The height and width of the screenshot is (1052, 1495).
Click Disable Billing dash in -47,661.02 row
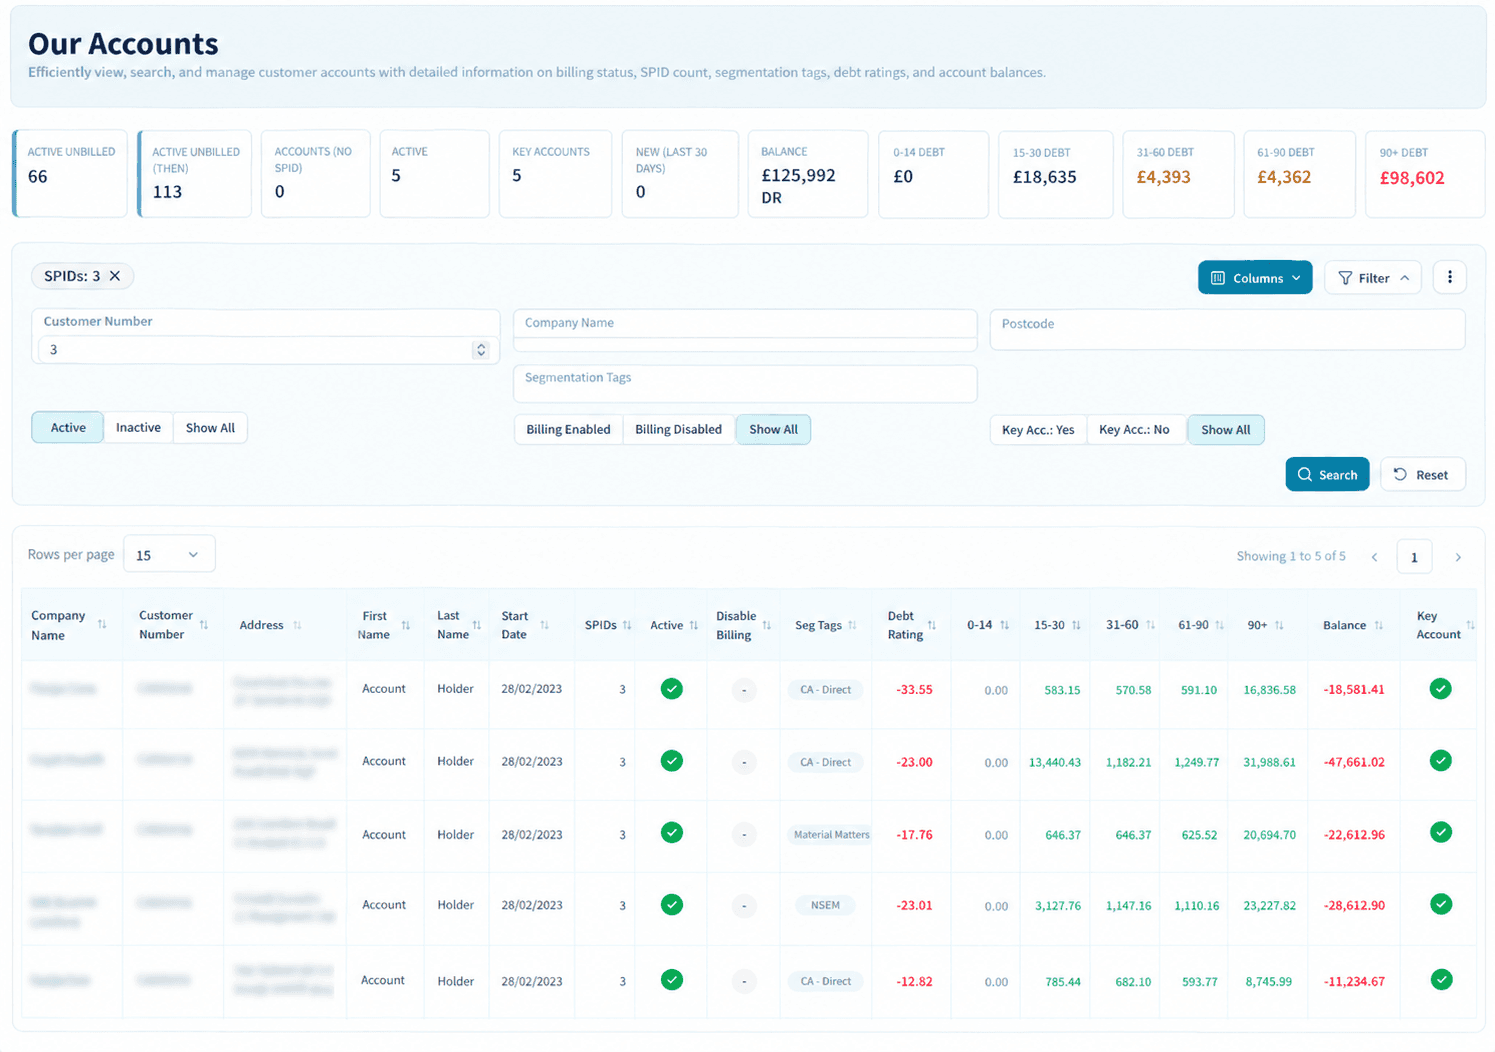tap(744, 762)
